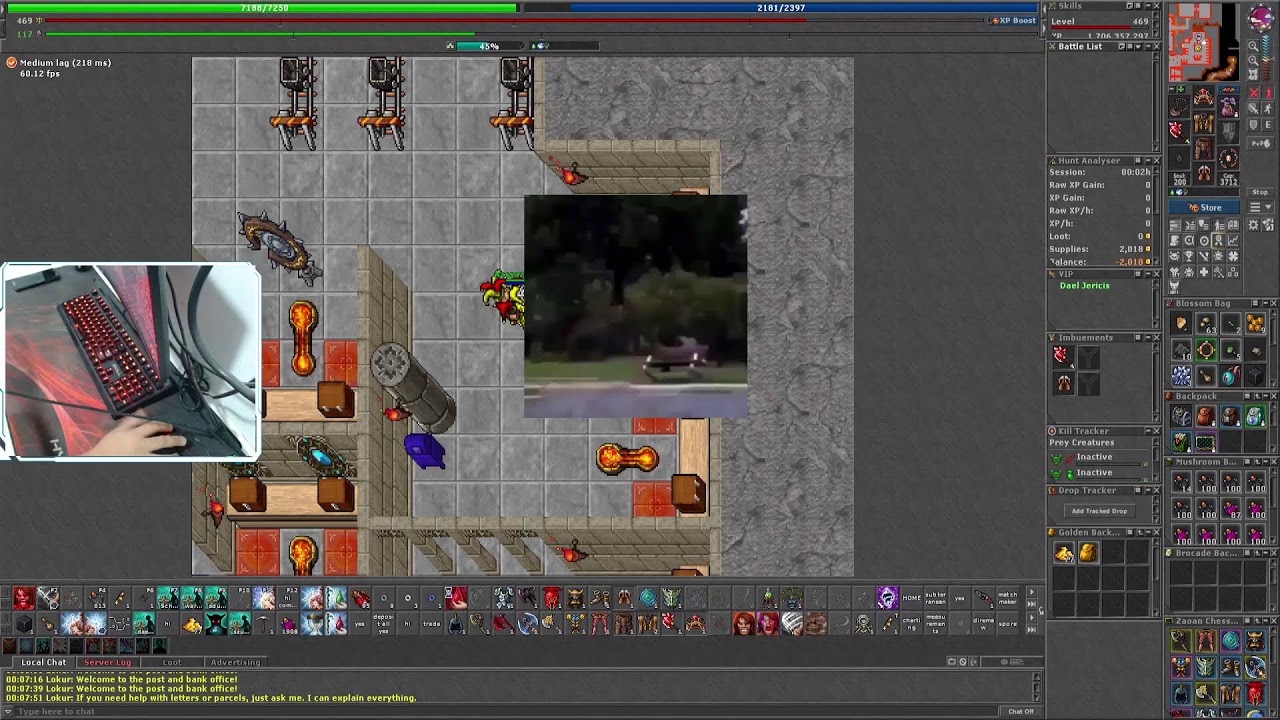1280x720 pixels.
Task: Open the trophy sidebar icon
Action: 1189,255
